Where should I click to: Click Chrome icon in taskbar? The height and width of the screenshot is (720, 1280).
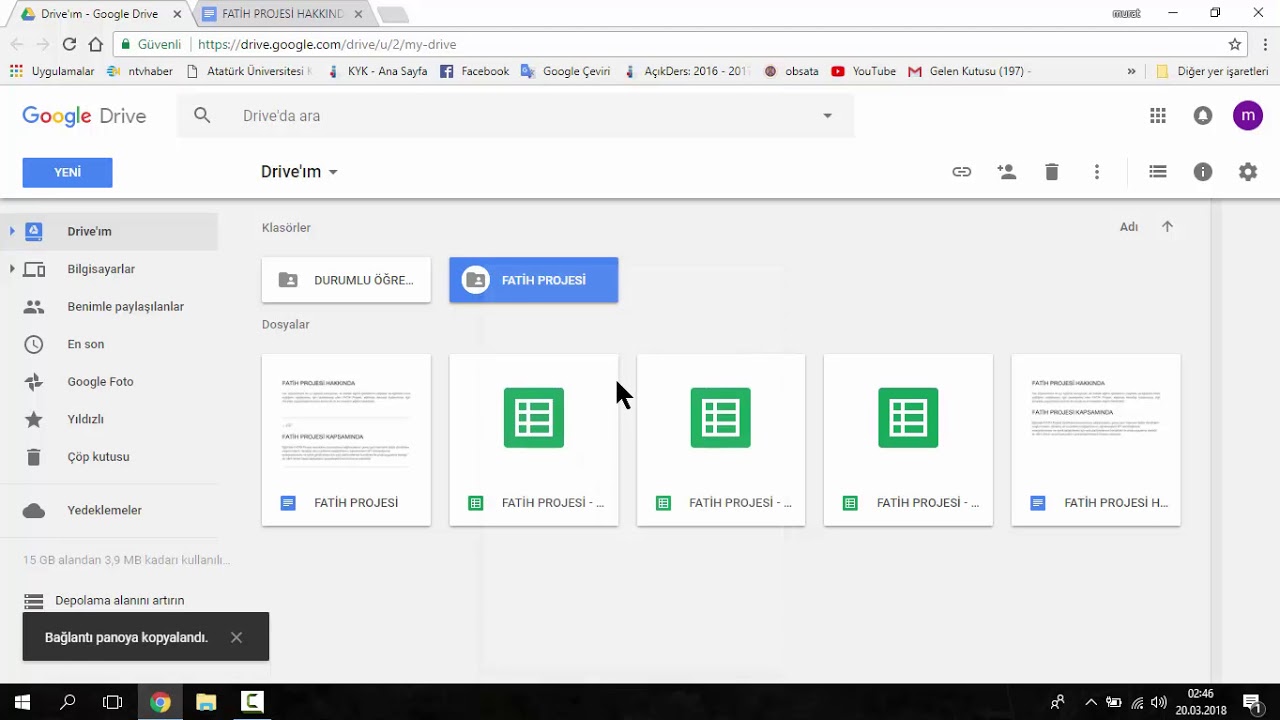click(x=160, y=702)
